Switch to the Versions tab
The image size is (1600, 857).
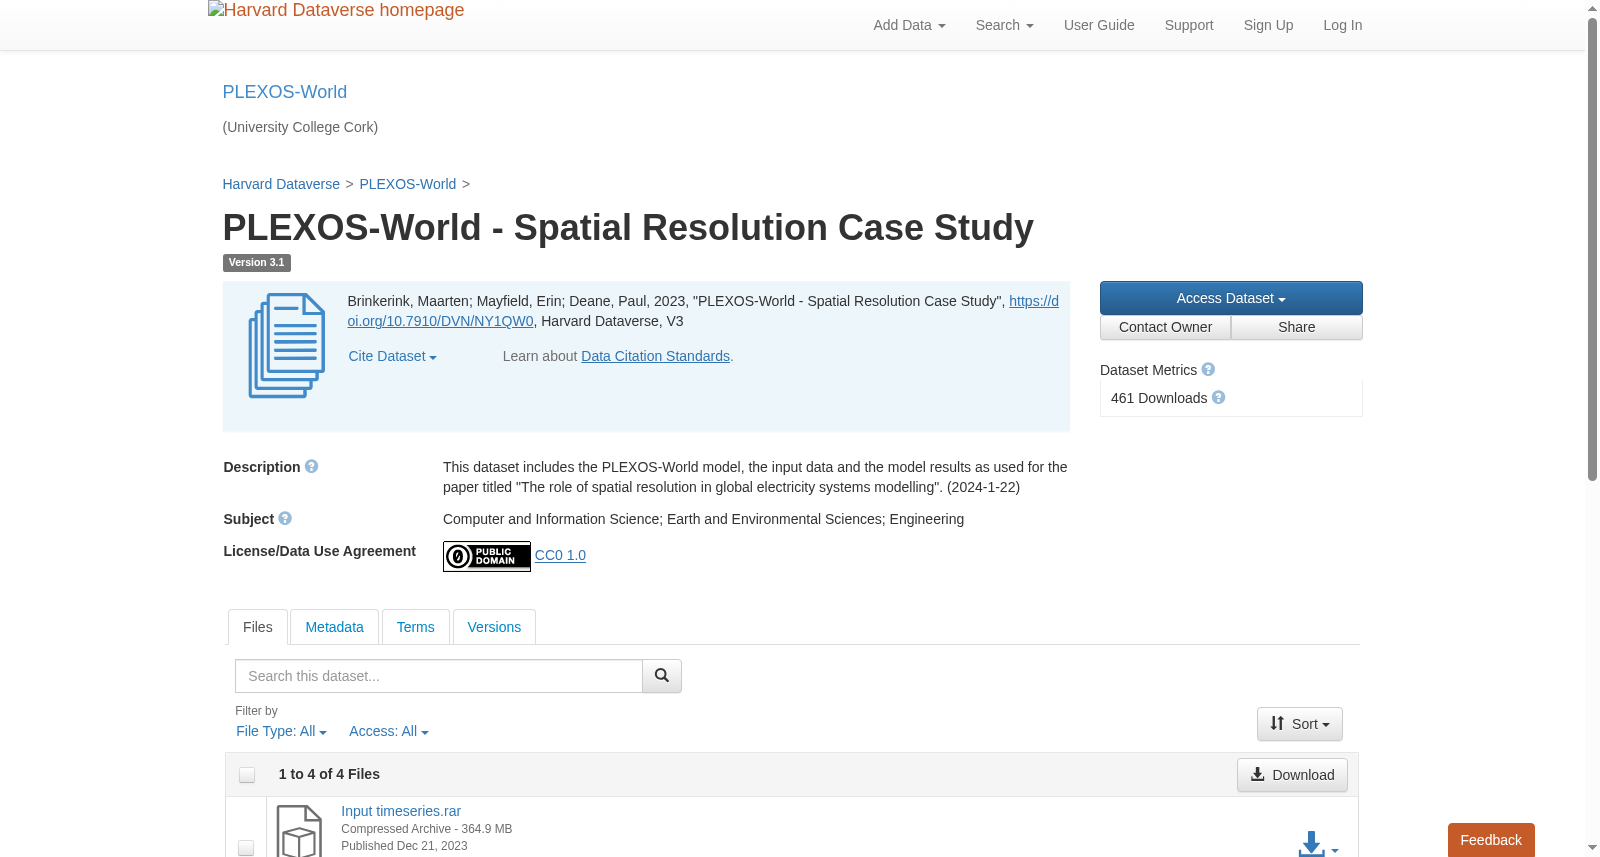(x=494, y=627)
